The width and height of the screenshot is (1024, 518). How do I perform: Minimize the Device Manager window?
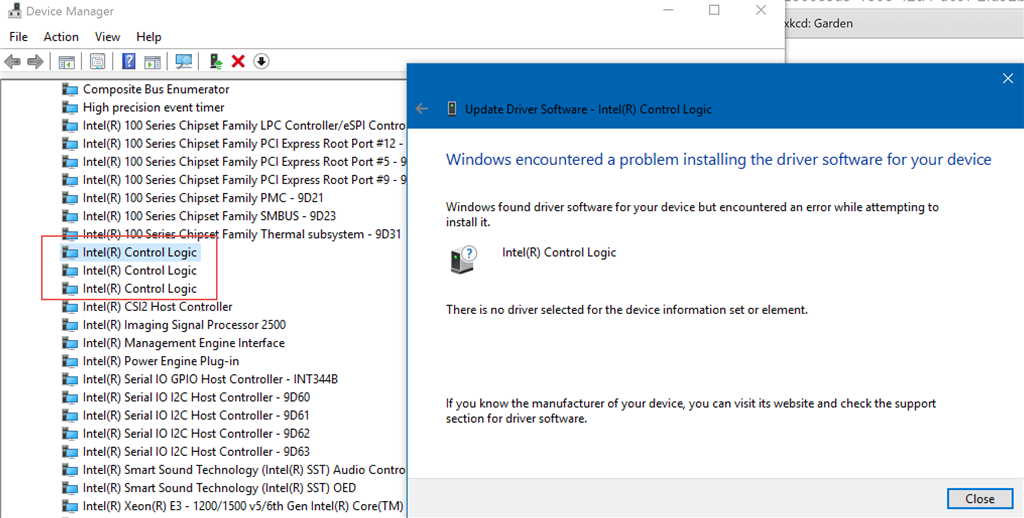coord(667,10)
